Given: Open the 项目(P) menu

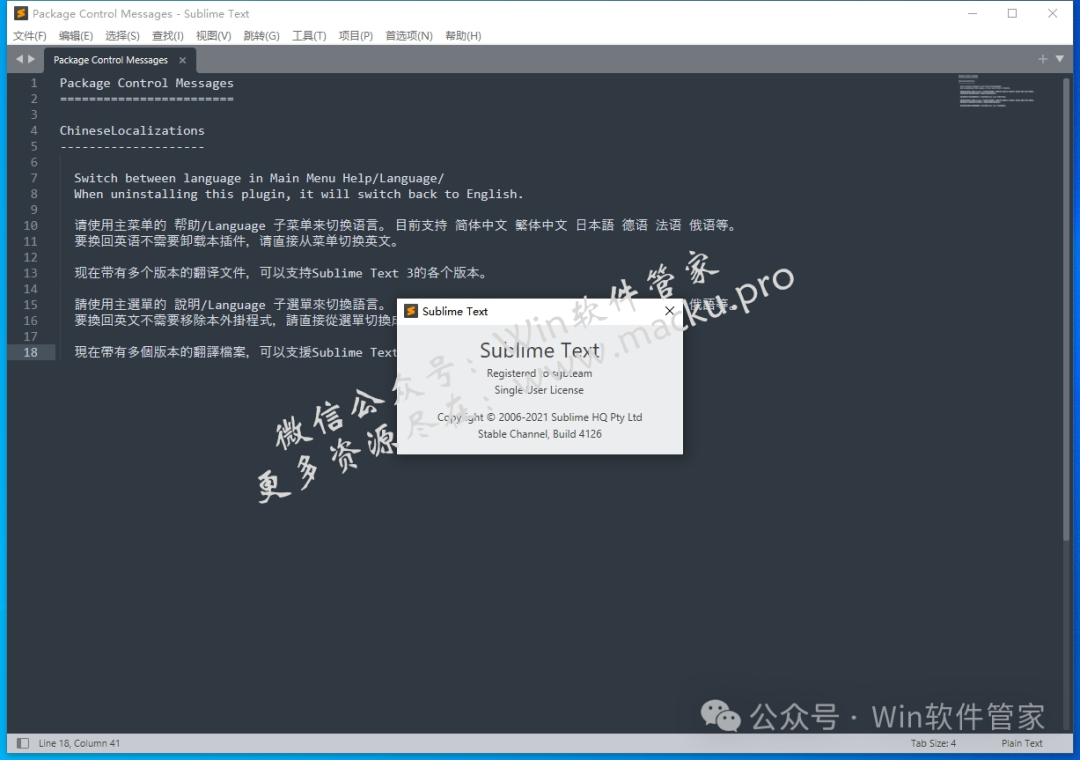Looking at the screenshot, I should coord(355,36).
